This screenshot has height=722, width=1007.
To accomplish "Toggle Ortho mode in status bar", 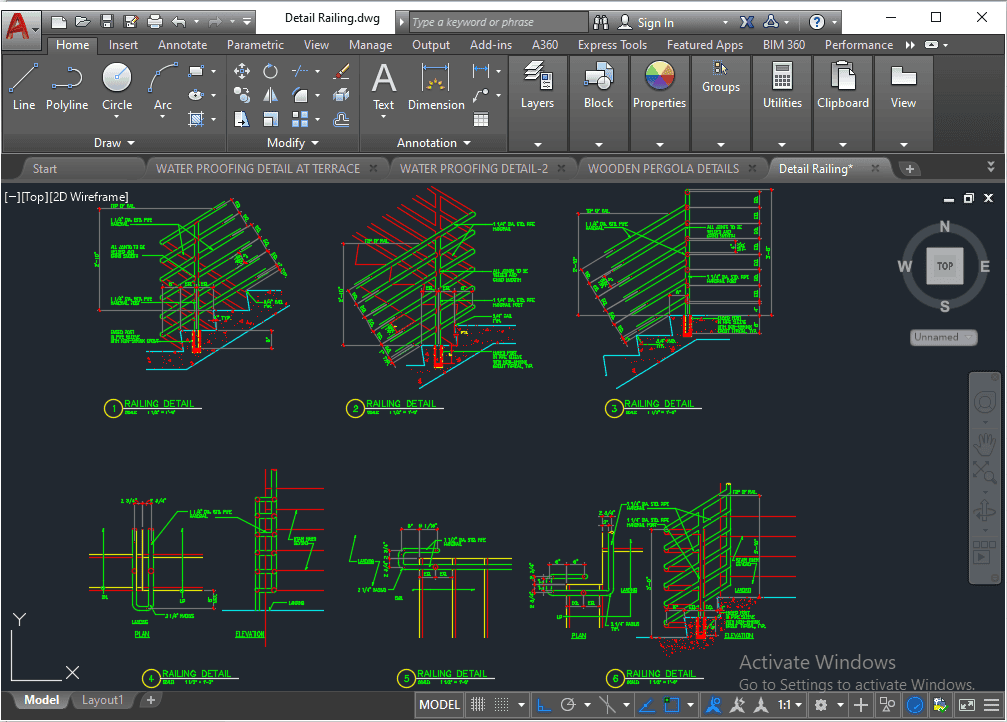I will point(544,705).
